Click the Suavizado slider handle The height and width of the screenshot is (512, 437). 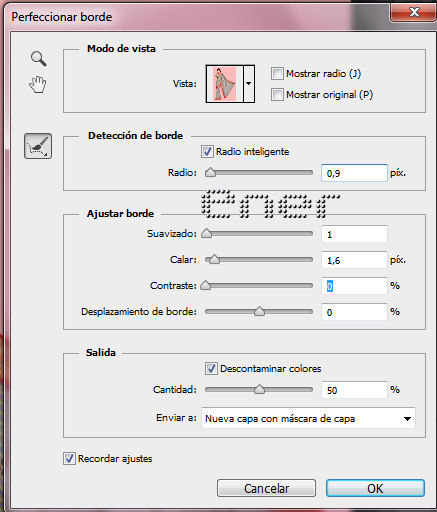(207, 233)
